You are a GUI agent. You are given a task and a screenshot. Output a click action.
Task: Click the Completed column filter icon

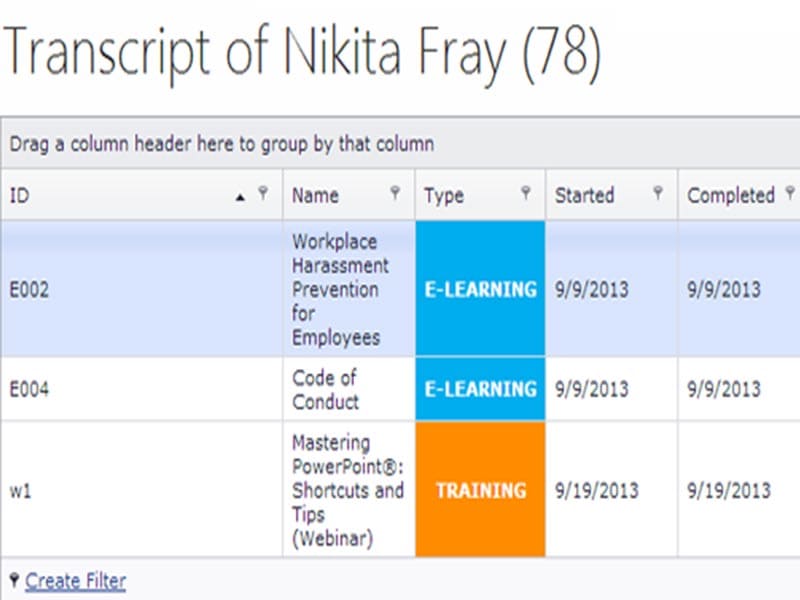(x=790, y=193)
